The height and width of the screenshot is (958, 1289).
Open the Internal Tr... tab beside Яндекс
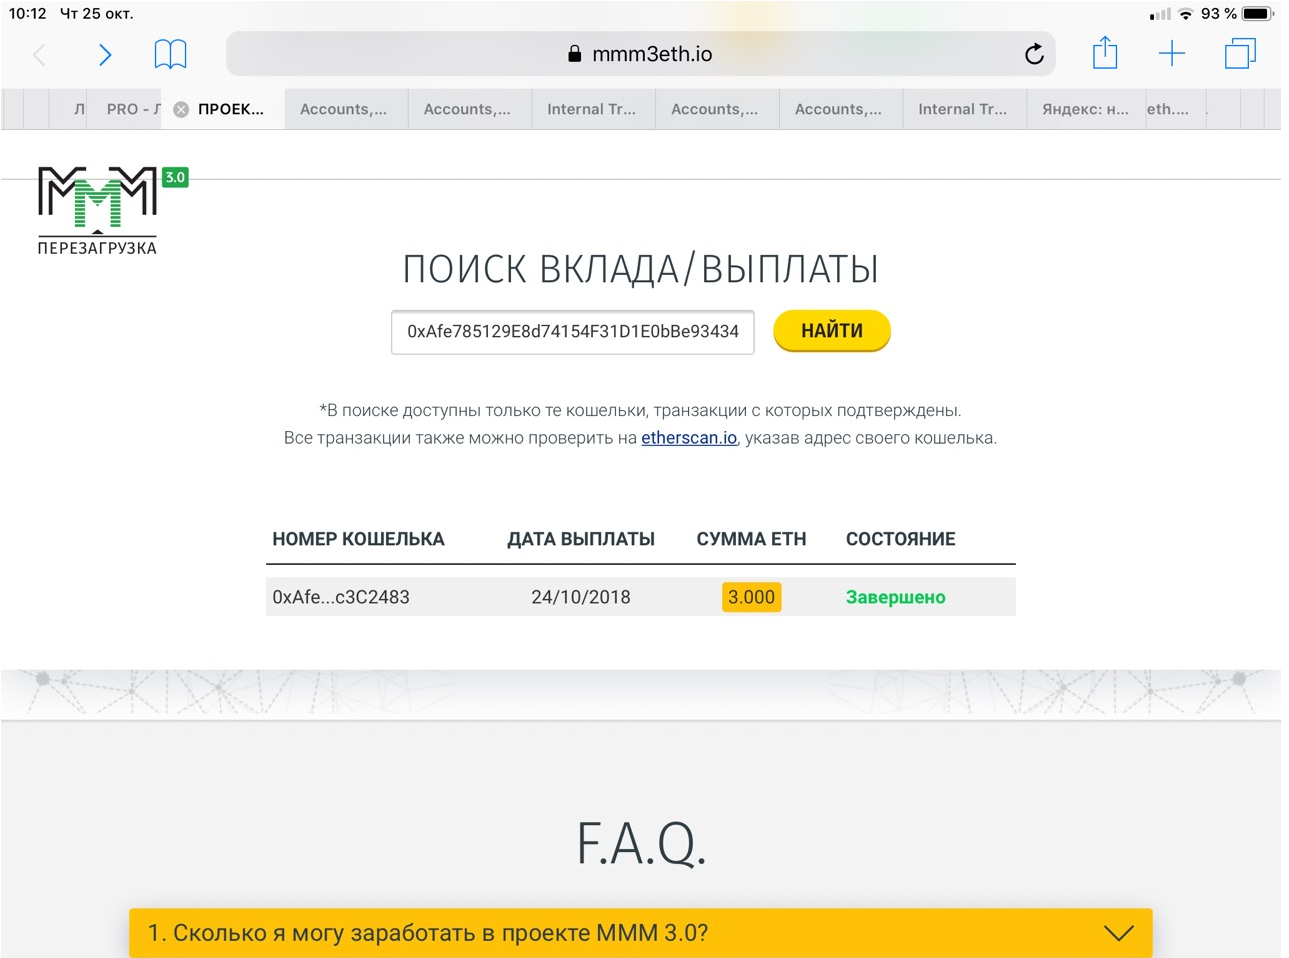(x=963, y=110)
